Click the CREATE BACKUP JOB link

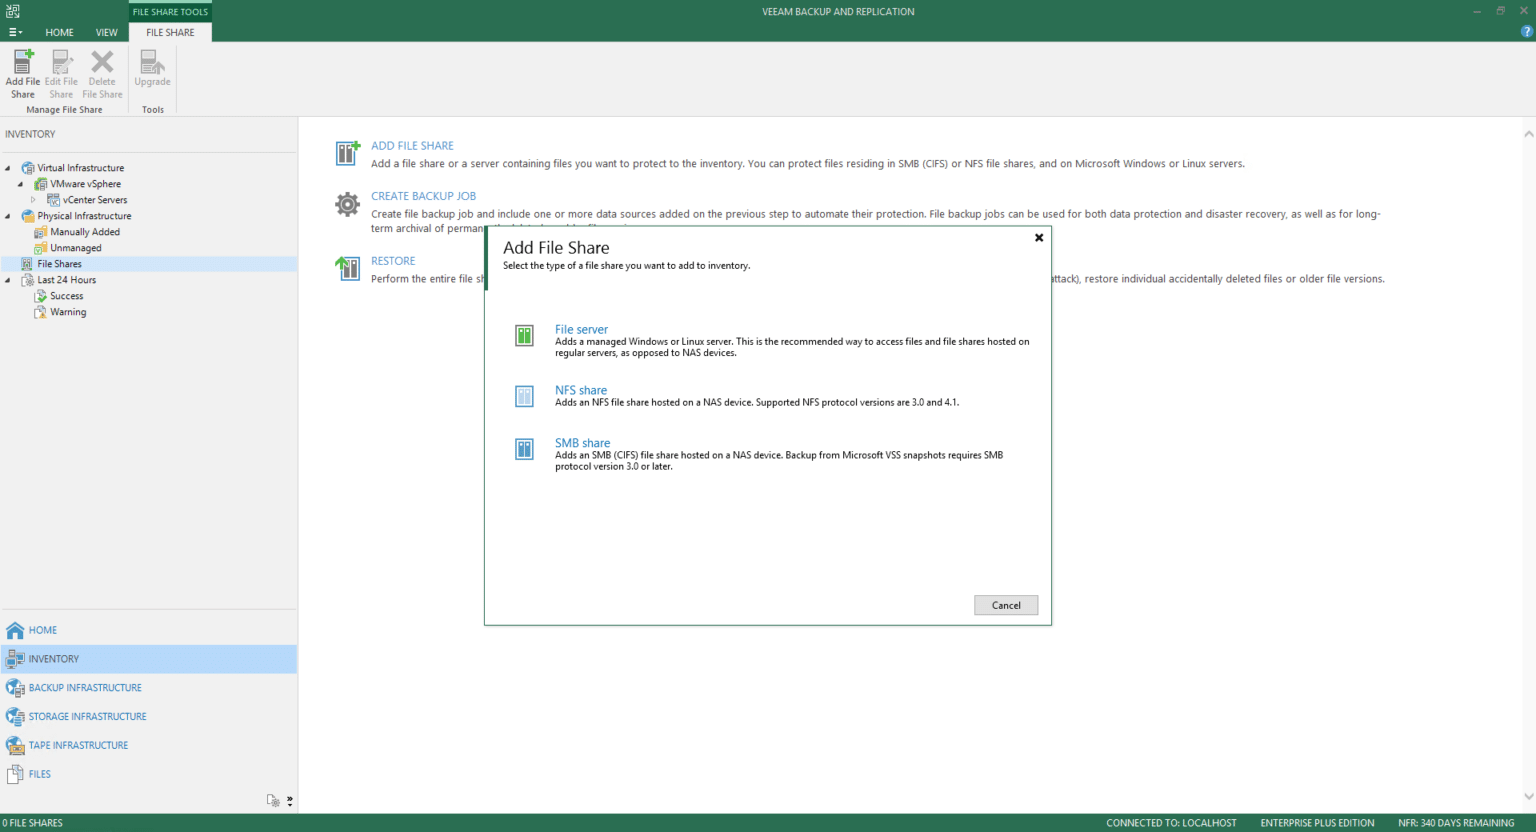423,196
